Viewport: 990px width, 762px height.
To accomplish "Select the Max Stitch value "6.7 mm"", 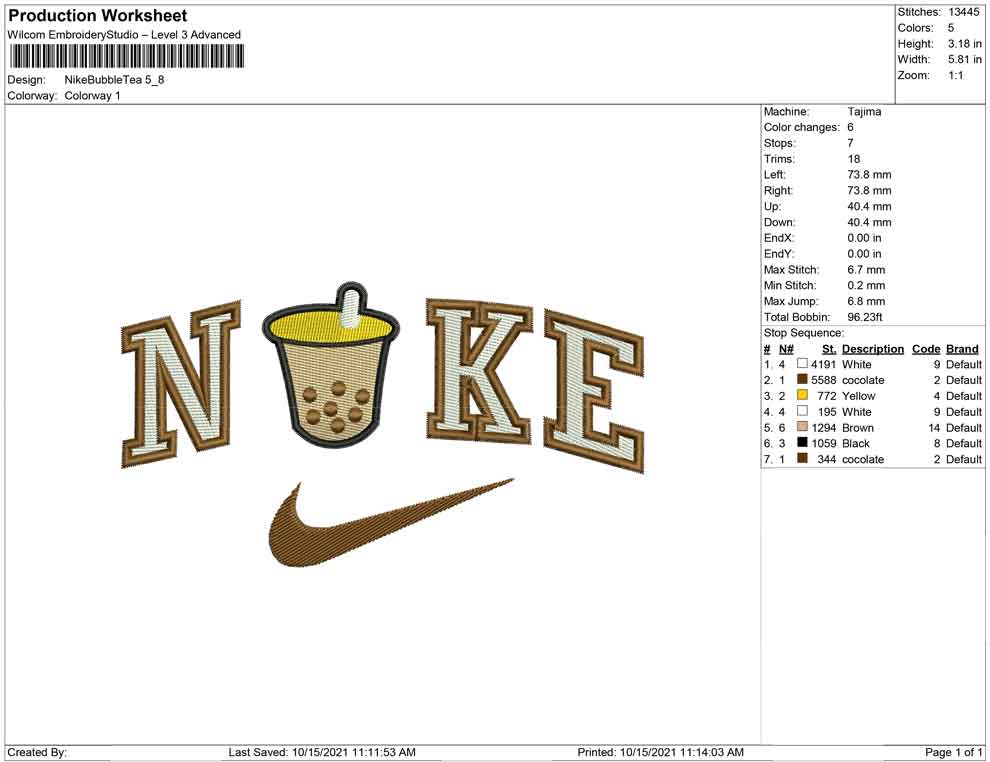I will pyautogui.click(x=866, y=270).
